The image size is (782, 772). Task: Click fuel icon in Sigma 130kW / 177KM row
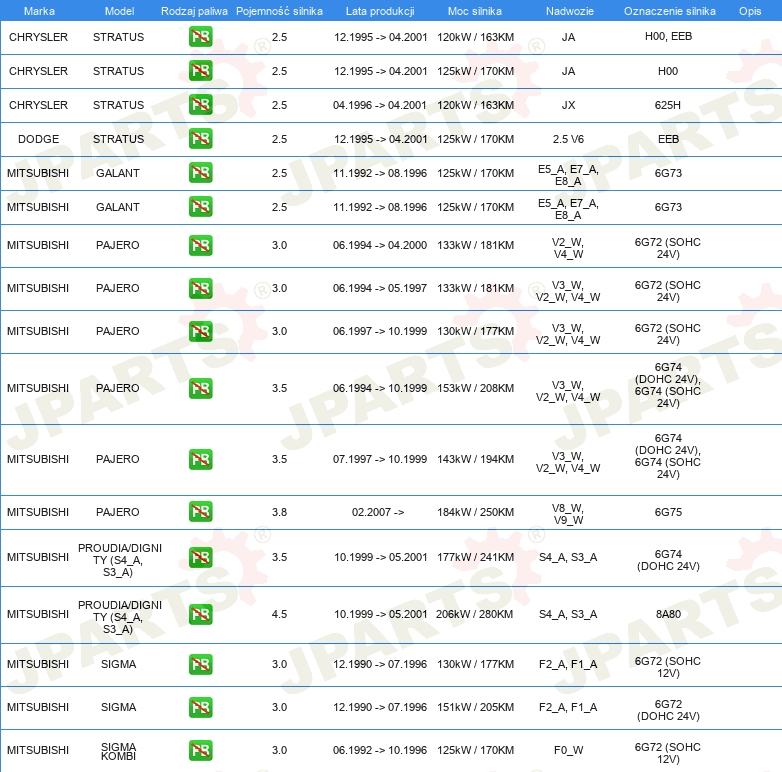pos(200,664)
